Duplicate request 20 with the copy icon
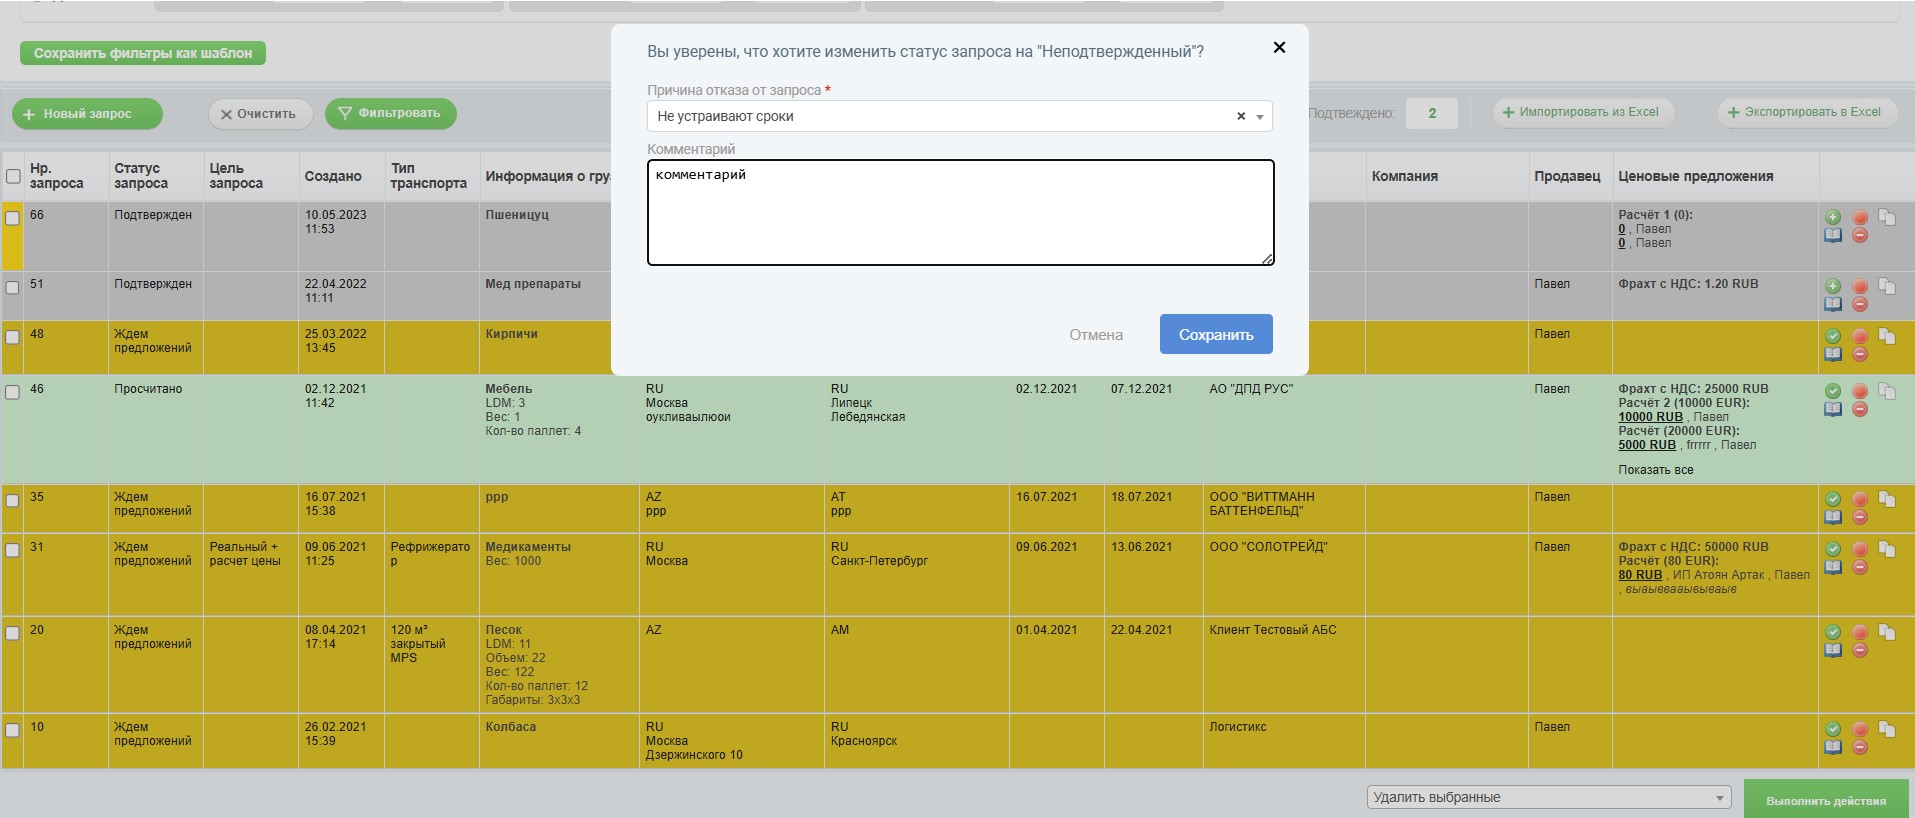This screenshot has height=818, width=1915. (x=1887, y=632)
